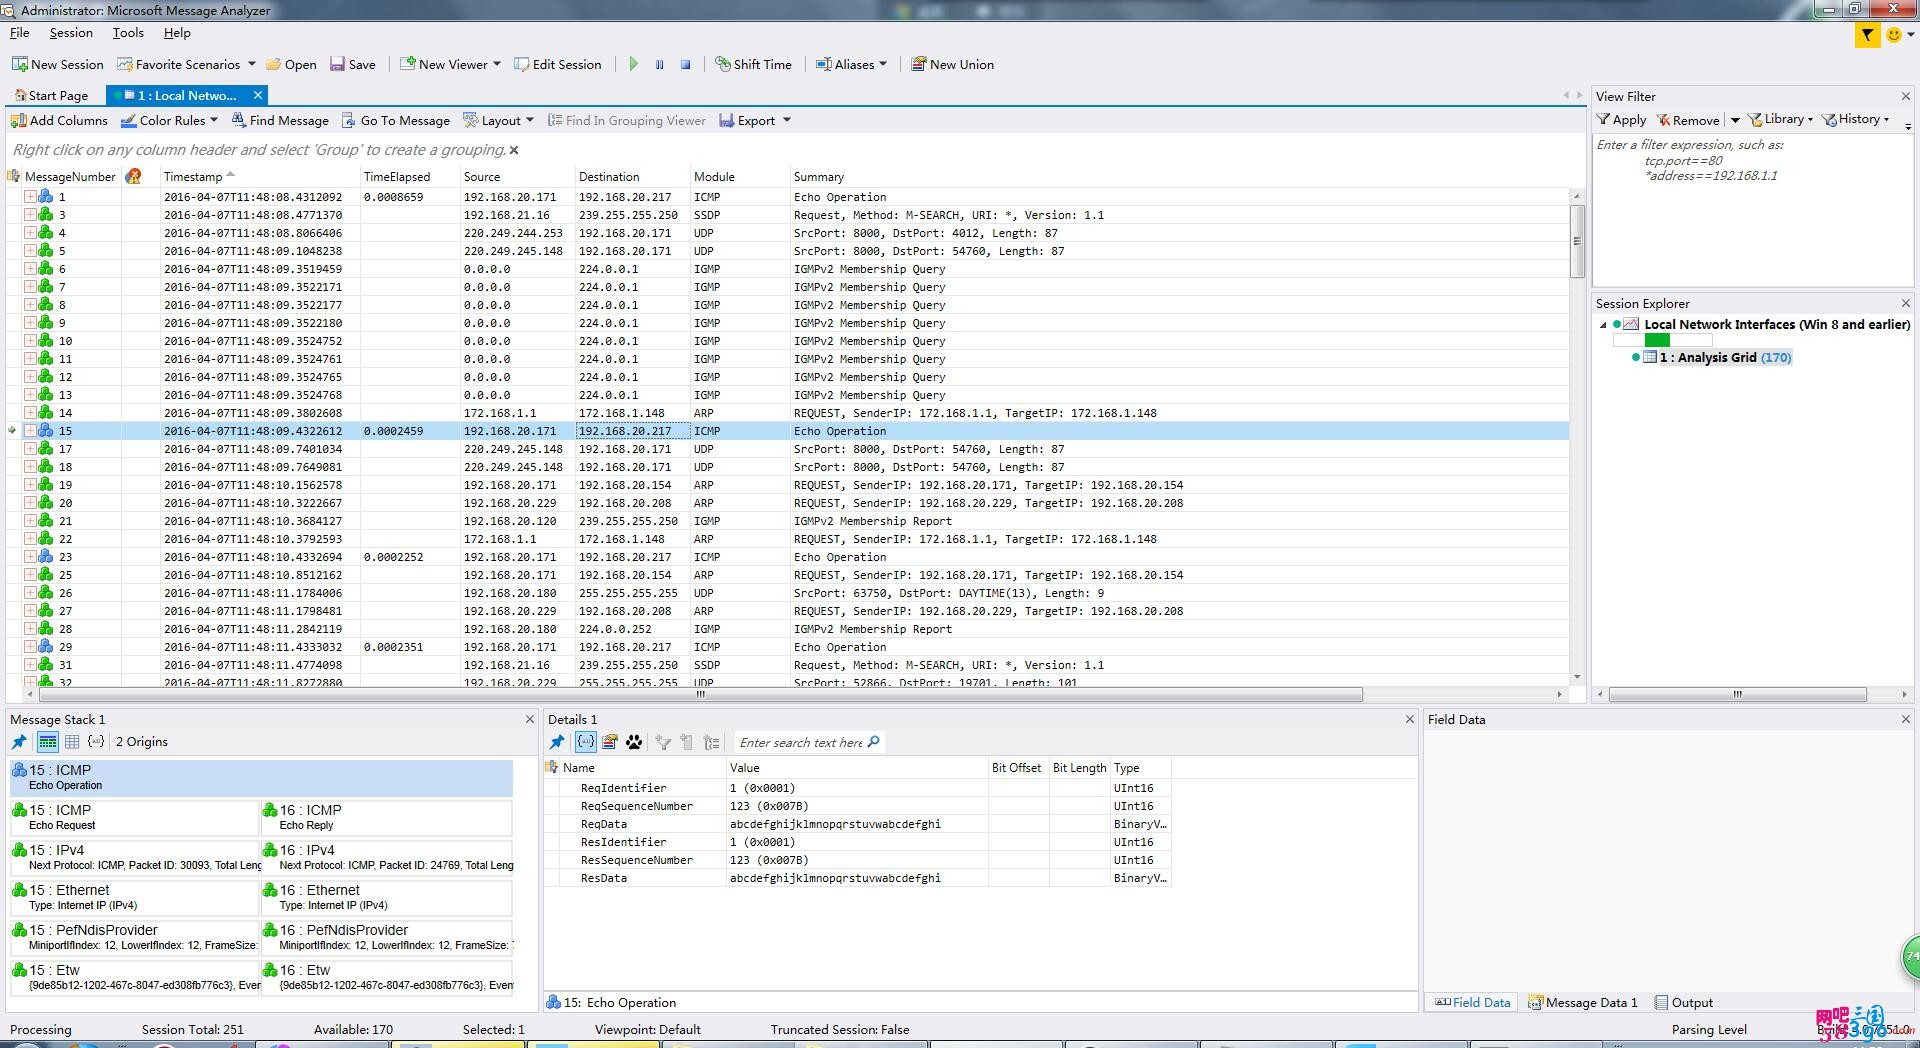Open the Session menu
The width and height of the screenshot is (1920, 1048).
71,33
